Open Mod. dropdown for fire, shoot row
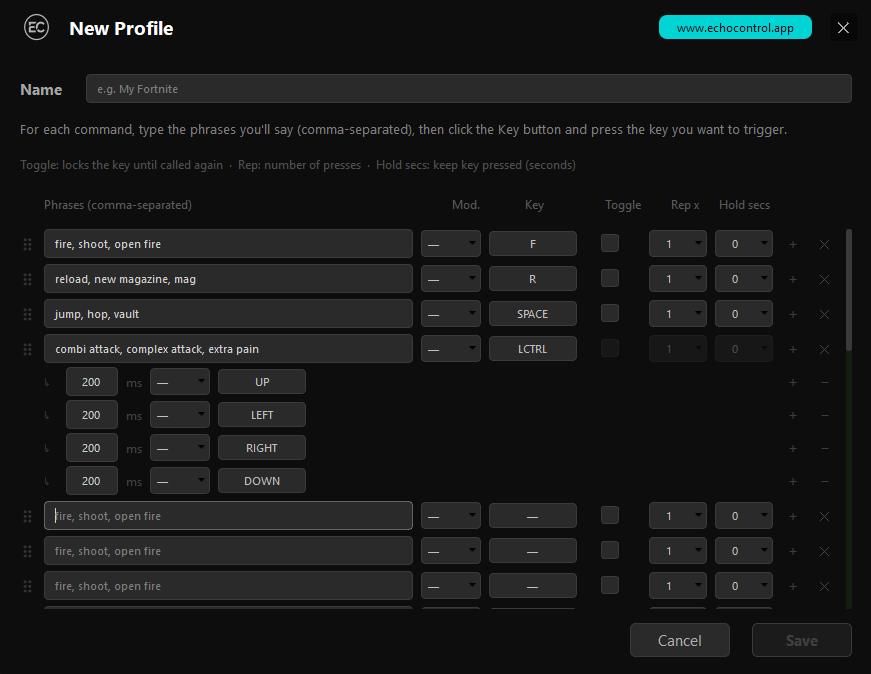 coord(450,244)
